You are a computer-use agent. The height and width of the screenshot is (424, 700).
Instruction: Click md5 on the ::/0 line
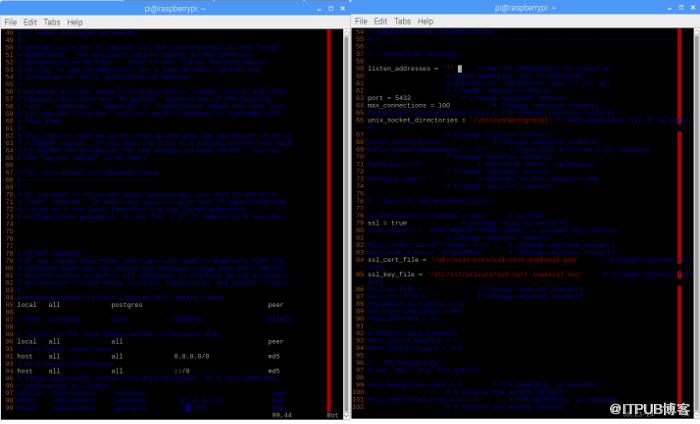tap(274, 371)
